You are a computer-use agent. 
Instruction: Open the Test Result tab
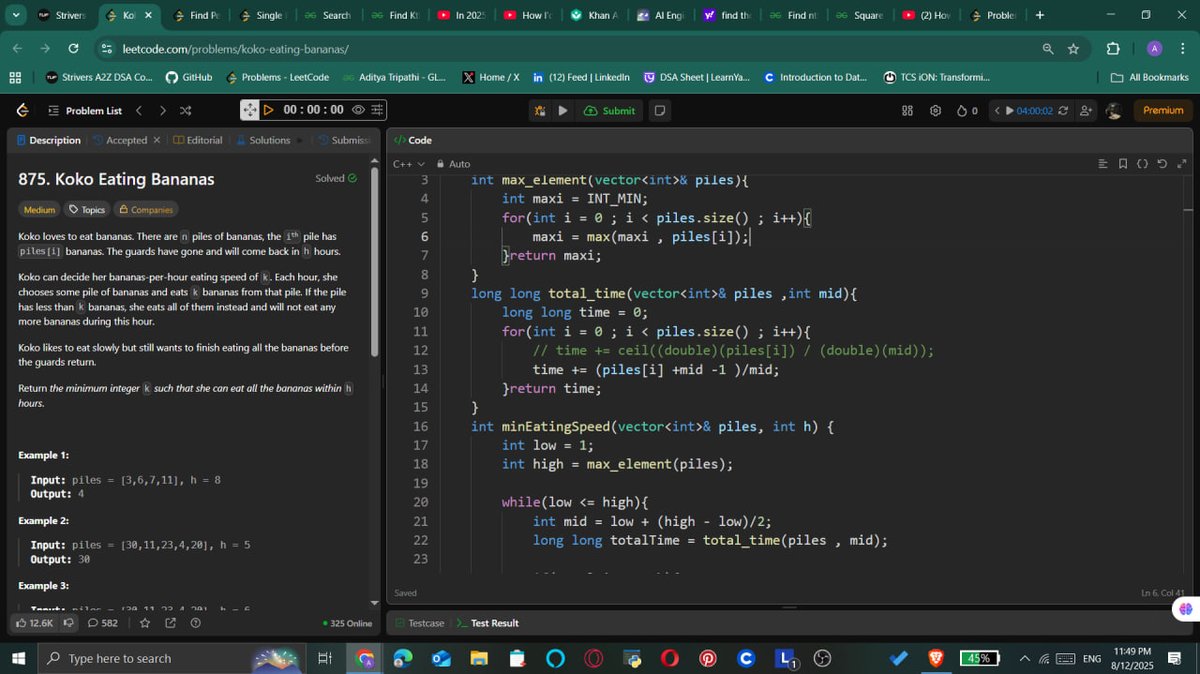click(488, 623)
